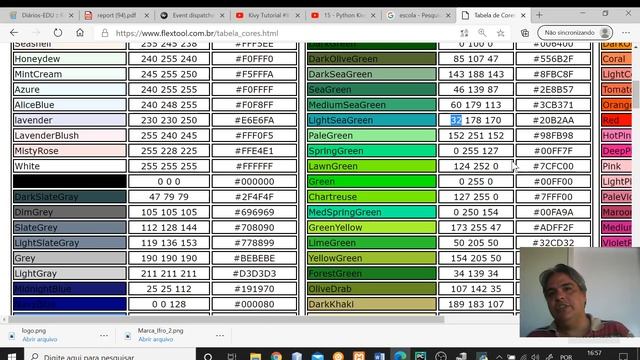Image resolution: width=640 pixels, height=360 pixels.
Task: Switch to the report (94).pdf tab
Action: 116,16
